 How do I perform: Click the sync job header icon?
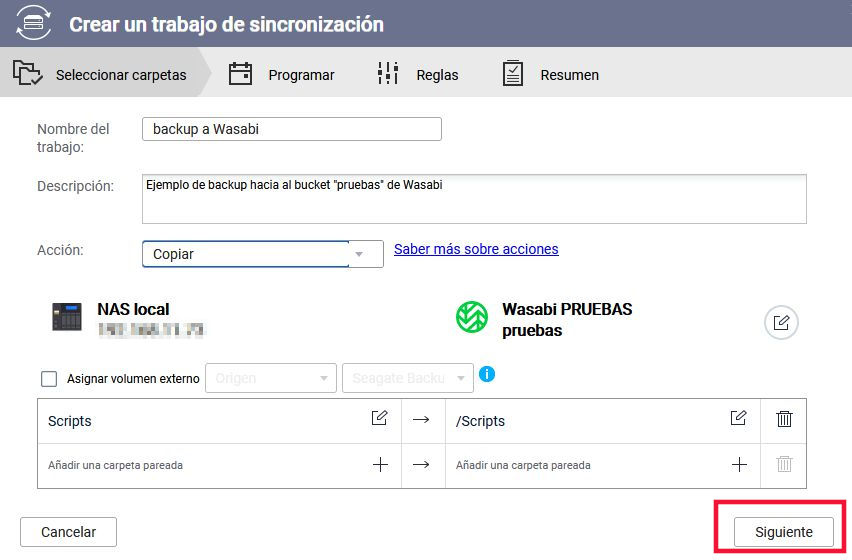[x=33, y=23]
